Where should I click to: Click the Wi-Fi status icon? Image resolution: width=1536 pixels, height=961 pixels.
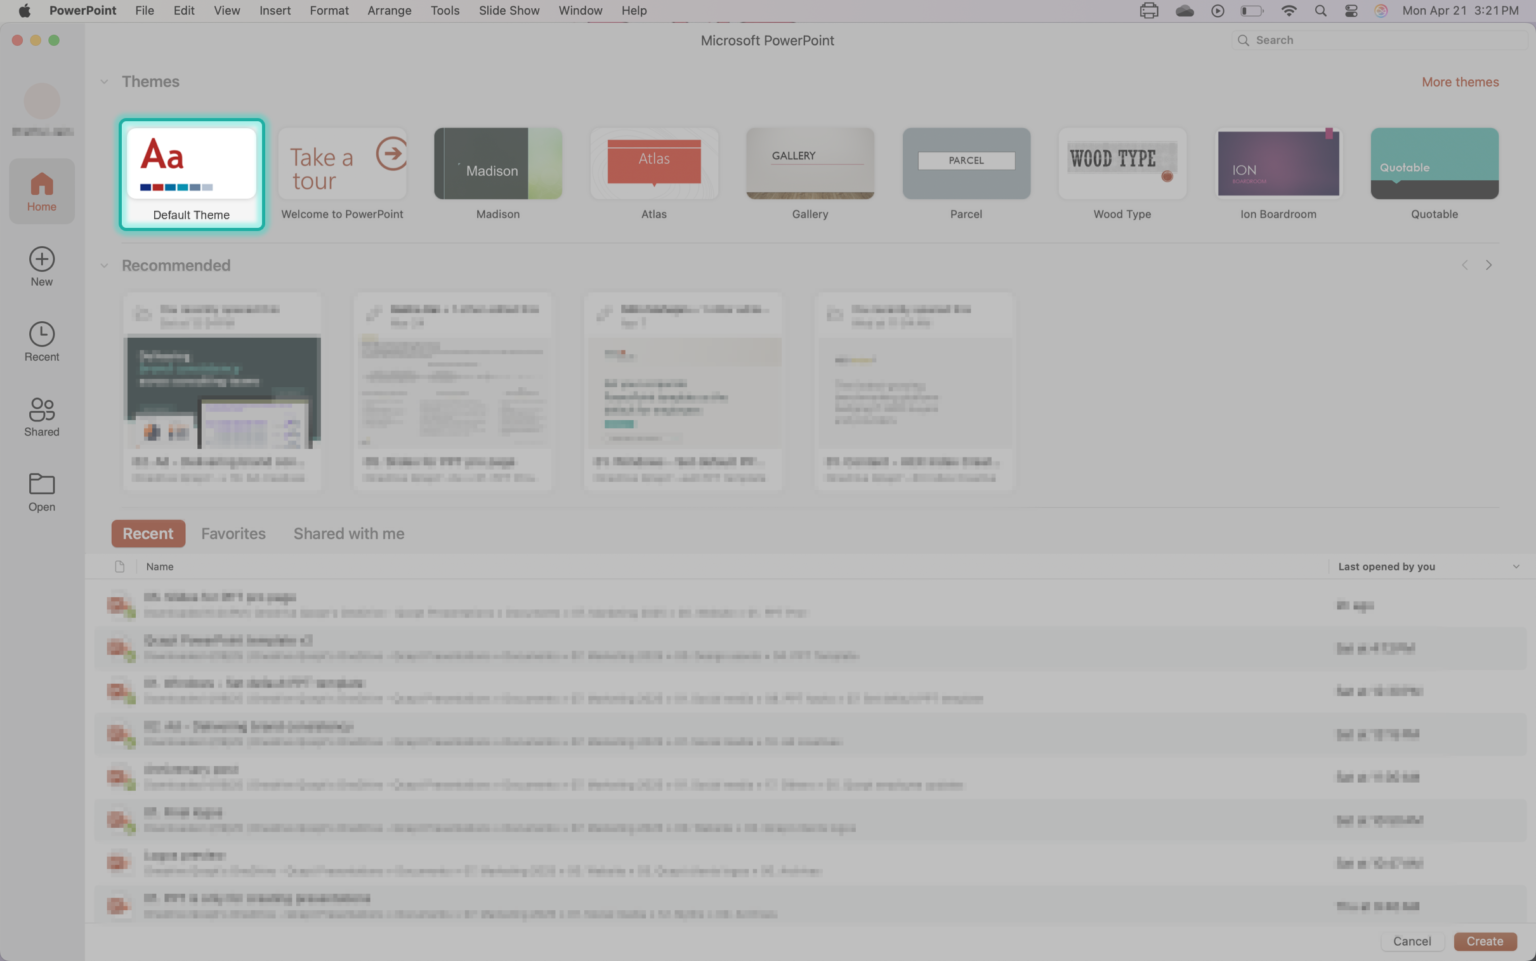(1289, 11)
